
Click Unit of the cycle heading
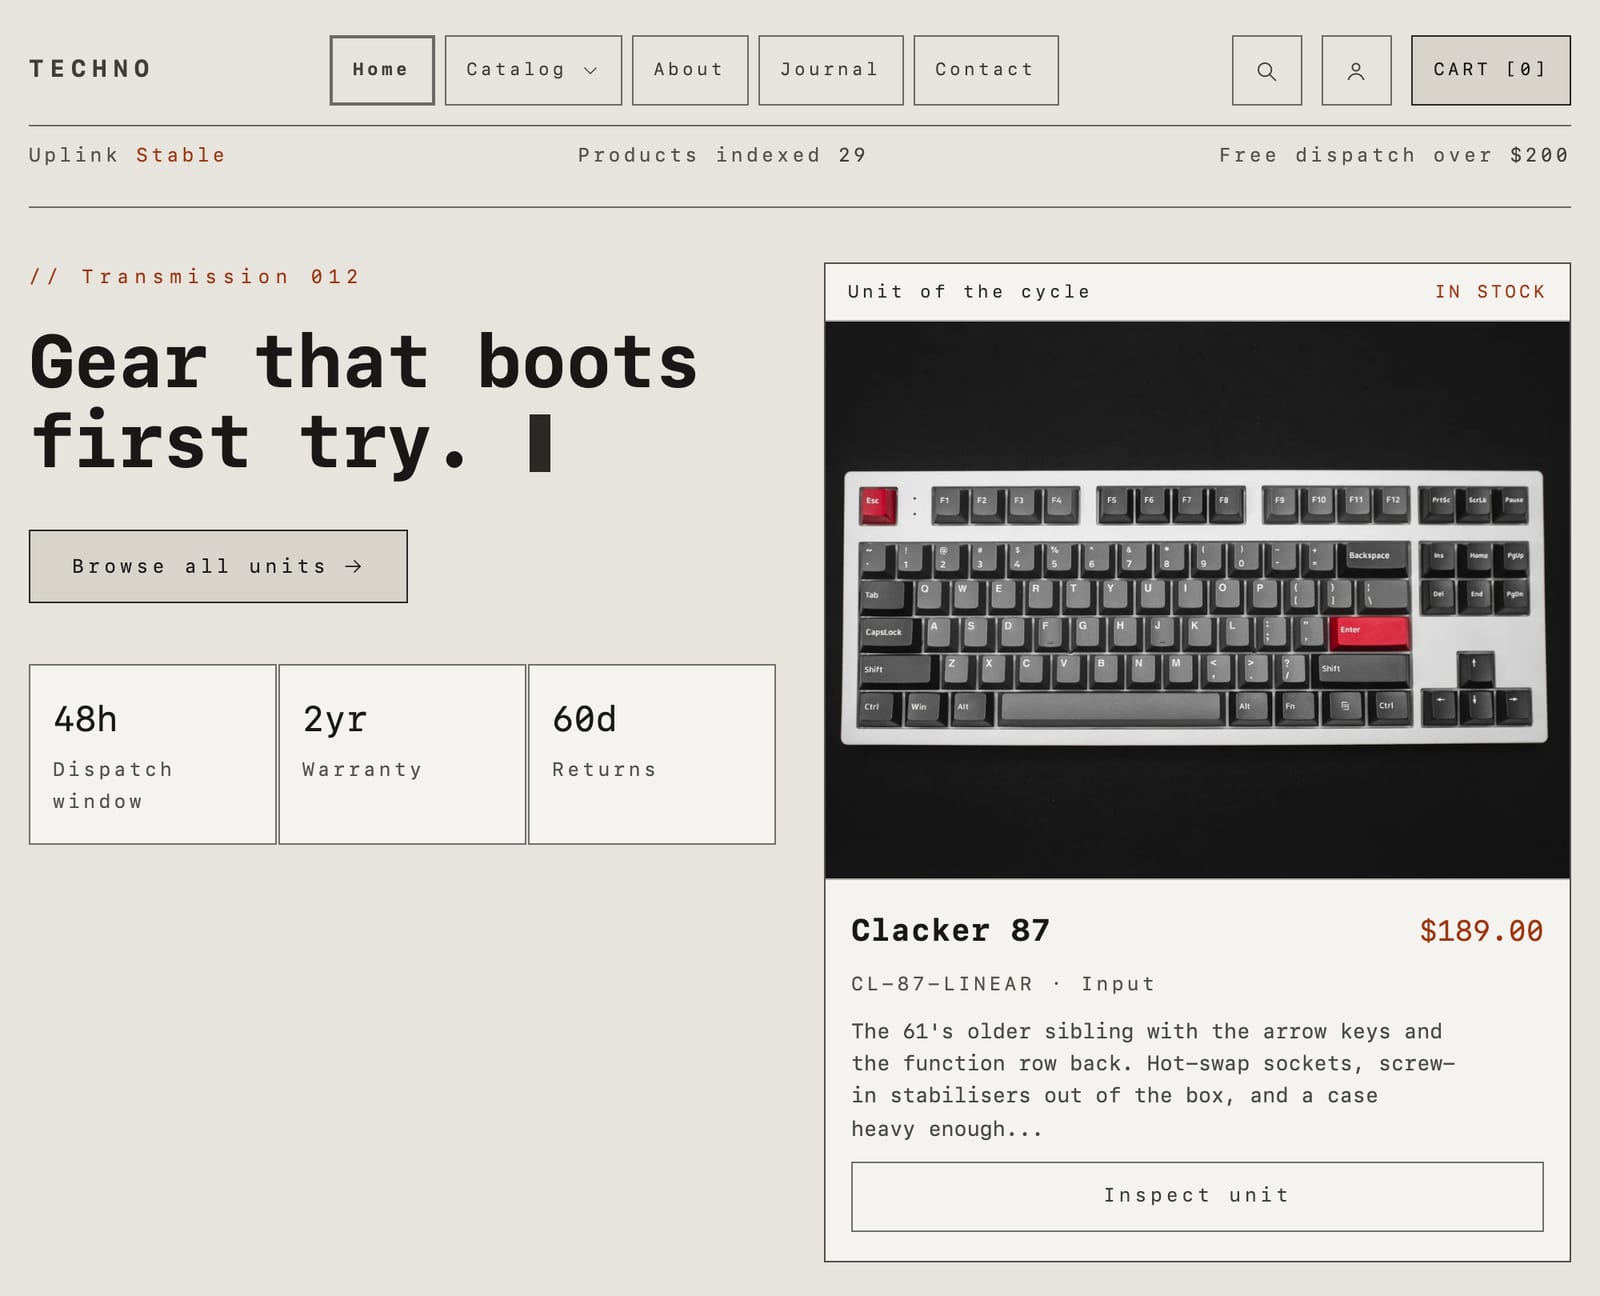(x=969, y=292)
